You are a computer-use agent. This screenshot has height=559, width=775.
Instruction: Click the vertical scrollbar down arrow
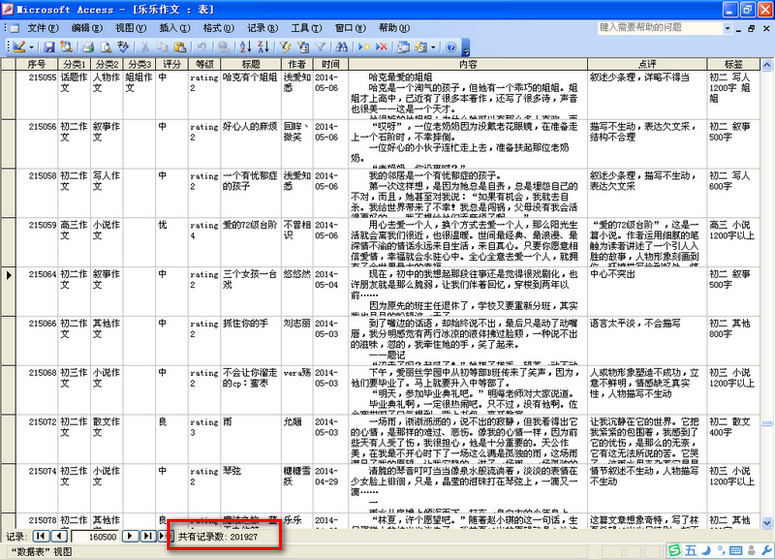pos(767,522)
